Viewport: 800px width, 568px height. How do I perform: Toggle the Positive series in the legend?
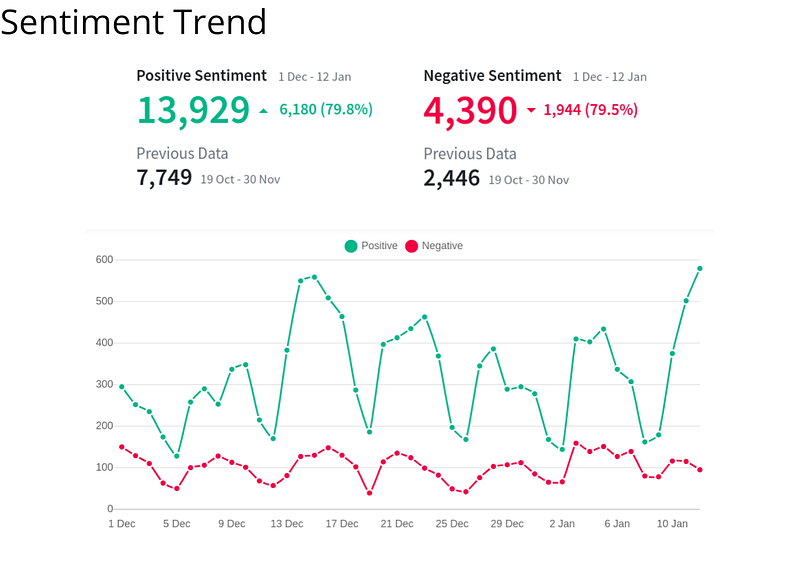371,246
